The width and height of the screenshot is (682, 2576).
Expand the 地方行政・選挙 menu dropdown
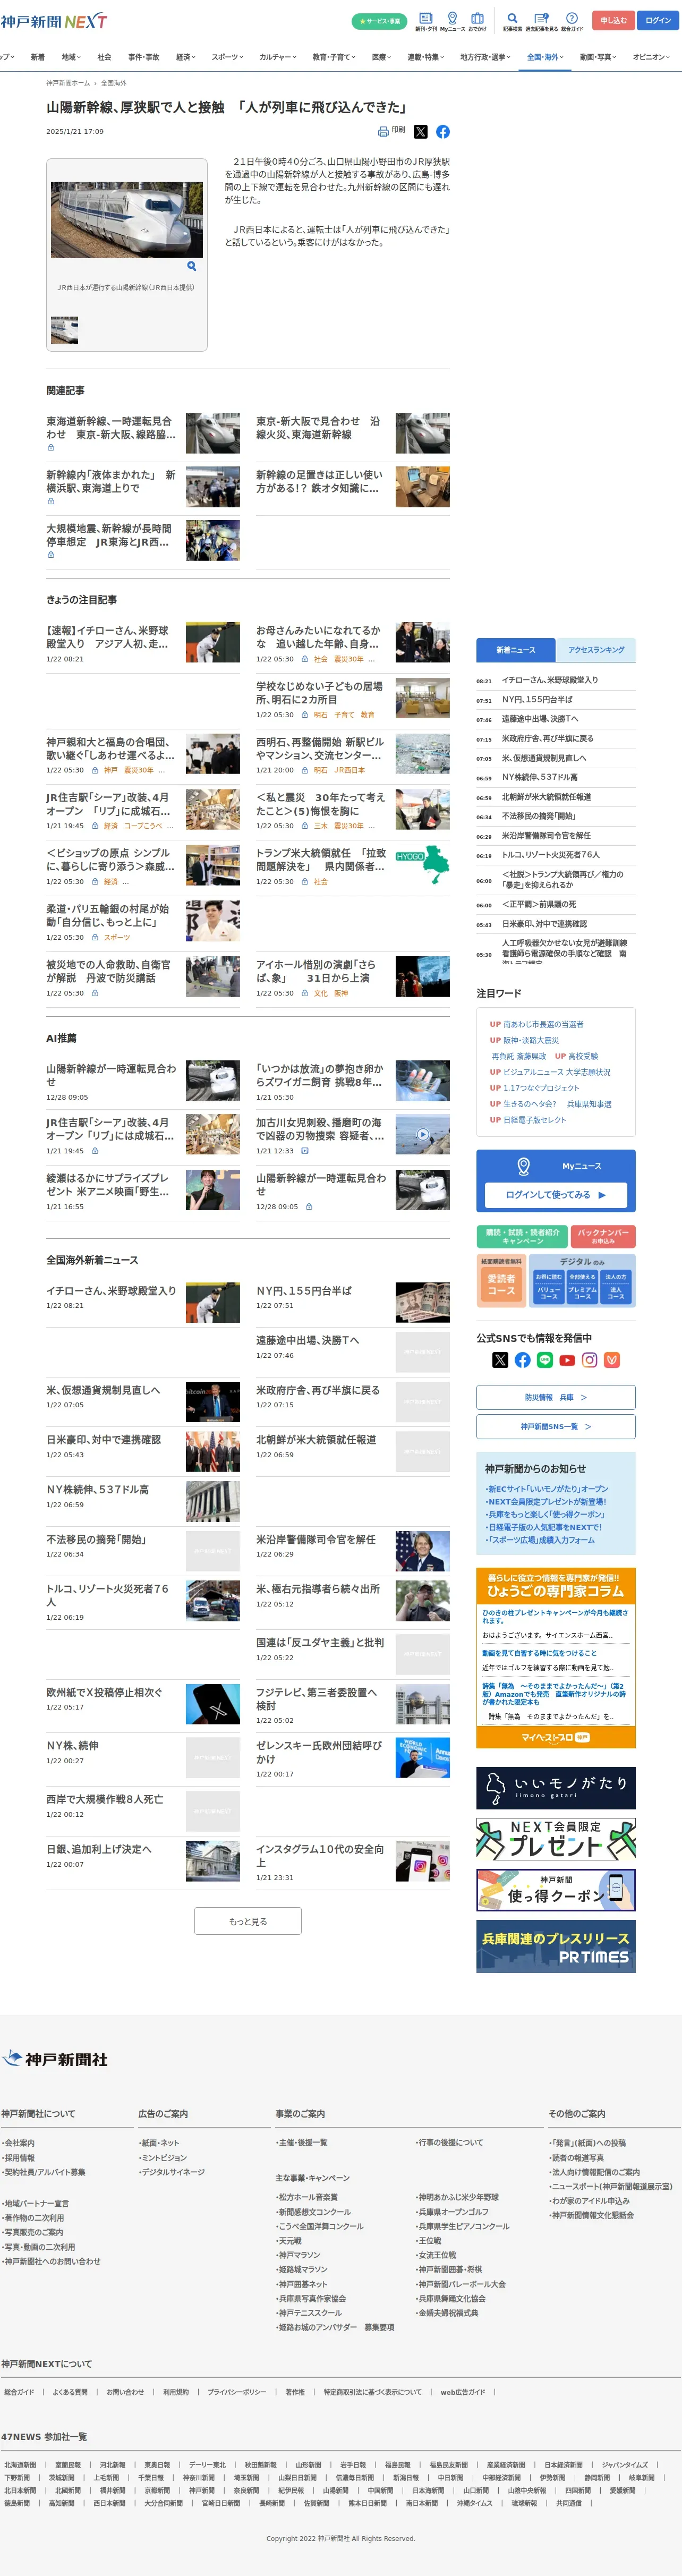click(x=485, y=57)
